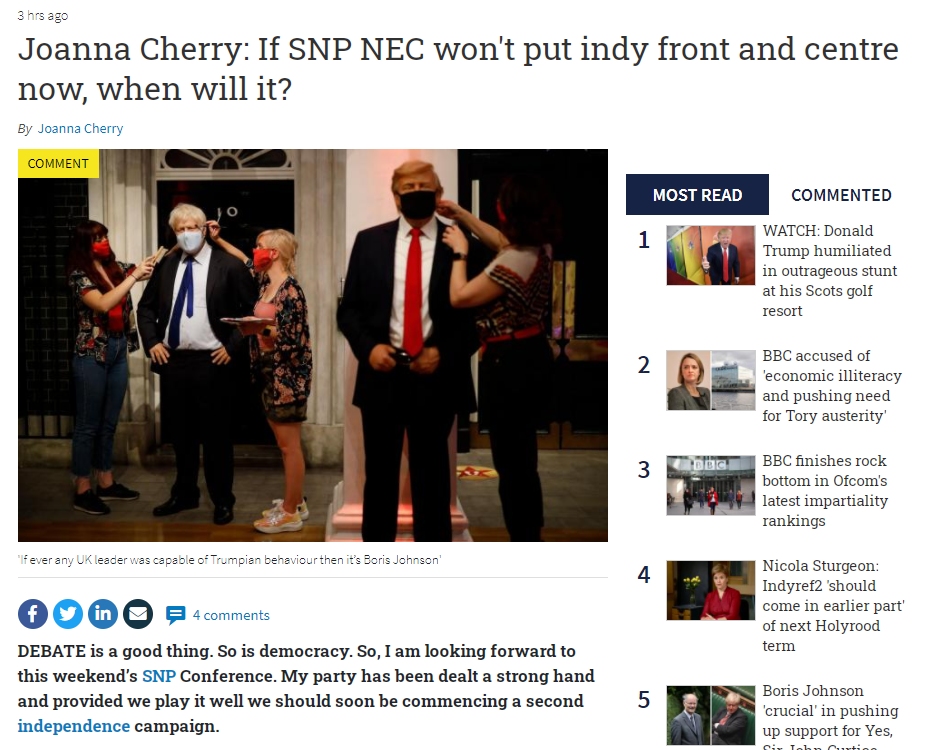Open the Trump golf resort thumbnail
928x750 pixels.
tap(711, 255)
